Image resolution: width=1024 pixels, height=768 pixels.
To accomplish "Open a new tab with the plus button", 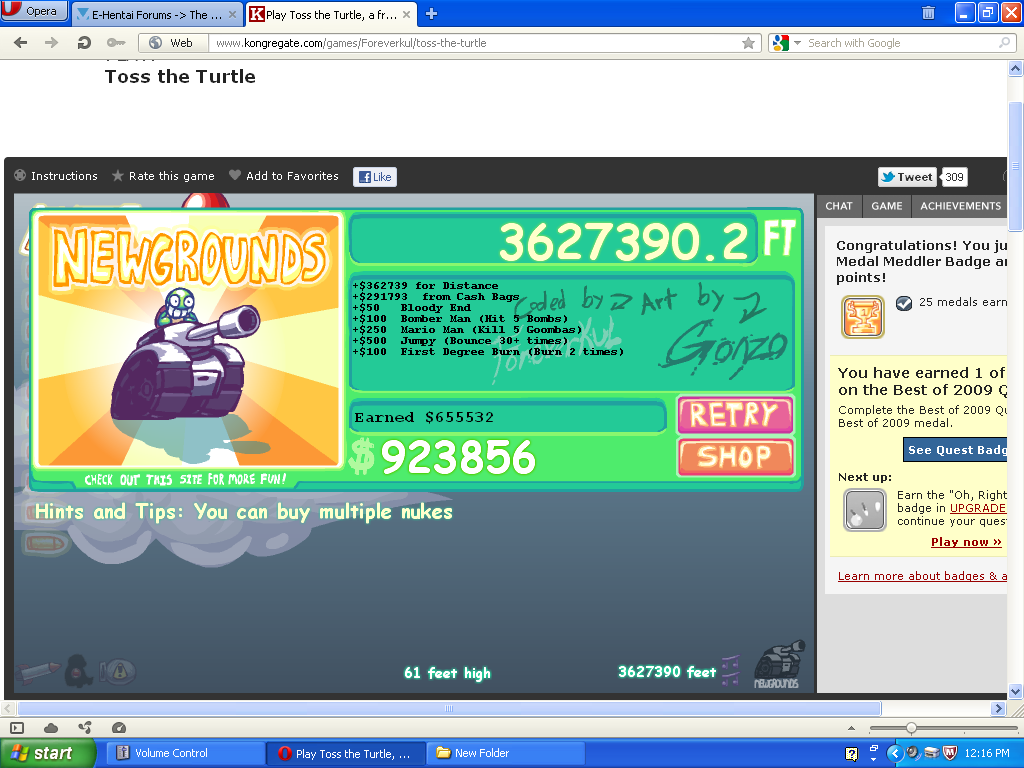I will point(431,14).
